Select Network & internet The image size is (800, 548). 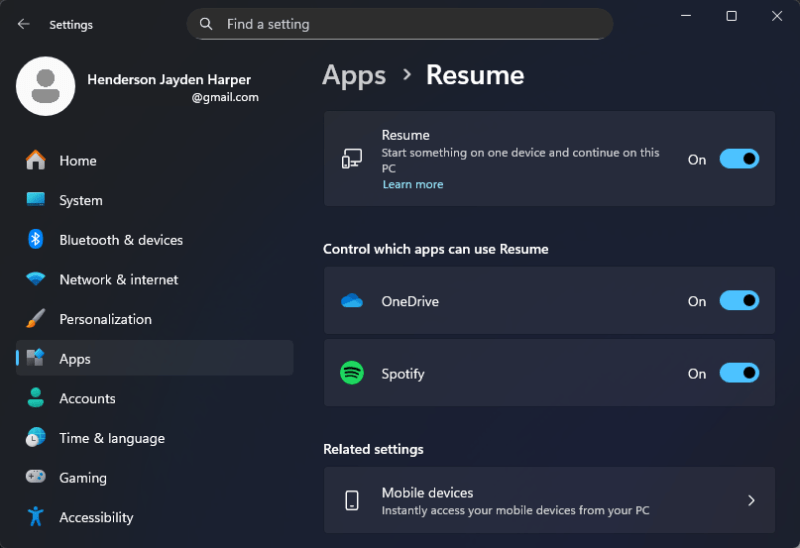coord(155,279)
